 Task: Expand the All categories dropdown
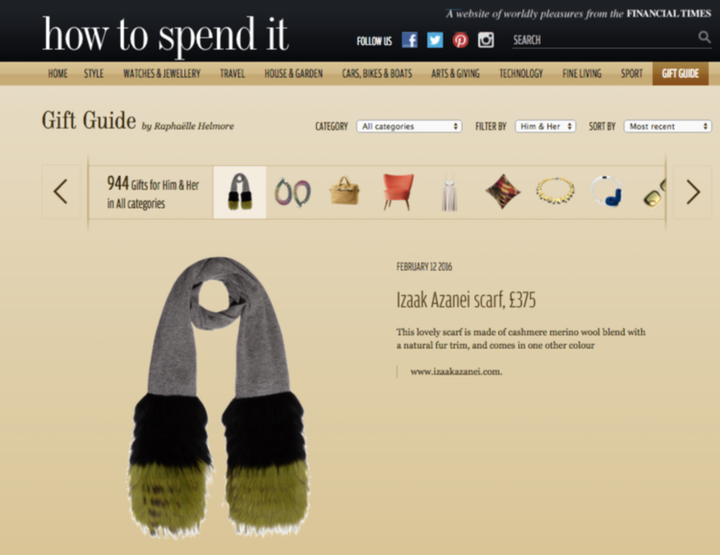[x=409, y=126]
